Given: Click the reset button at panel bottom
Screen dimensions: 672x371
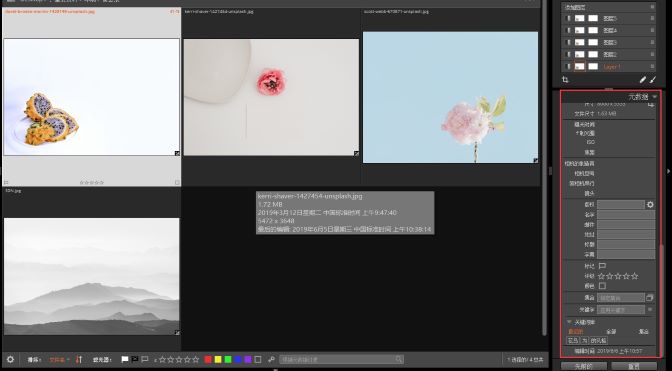Looking at the screenshot, I should coord(634,367).
